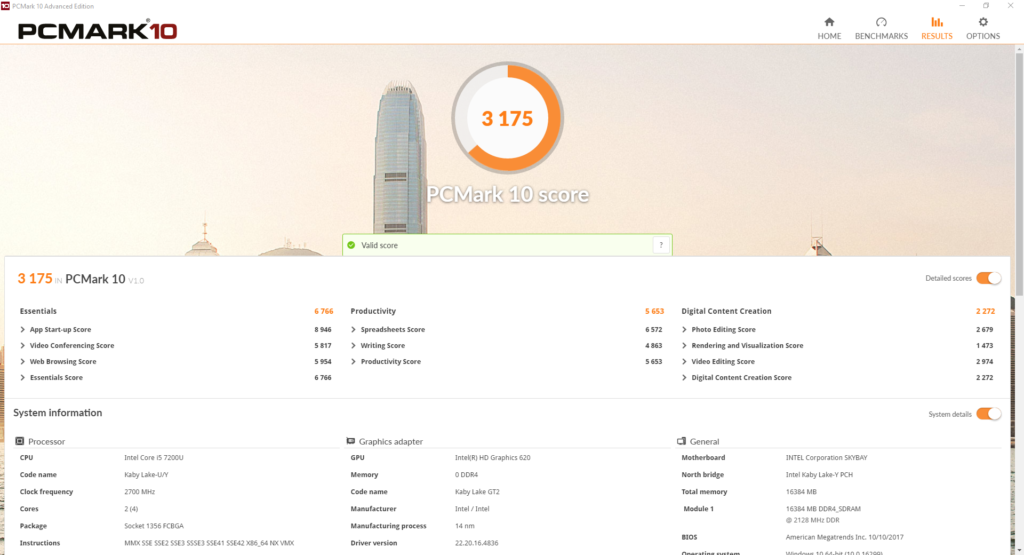Click the App Start-up value 8 946
Viewport: 1024px width, 555px height.
pyautogui.click(x=323, y=330)
